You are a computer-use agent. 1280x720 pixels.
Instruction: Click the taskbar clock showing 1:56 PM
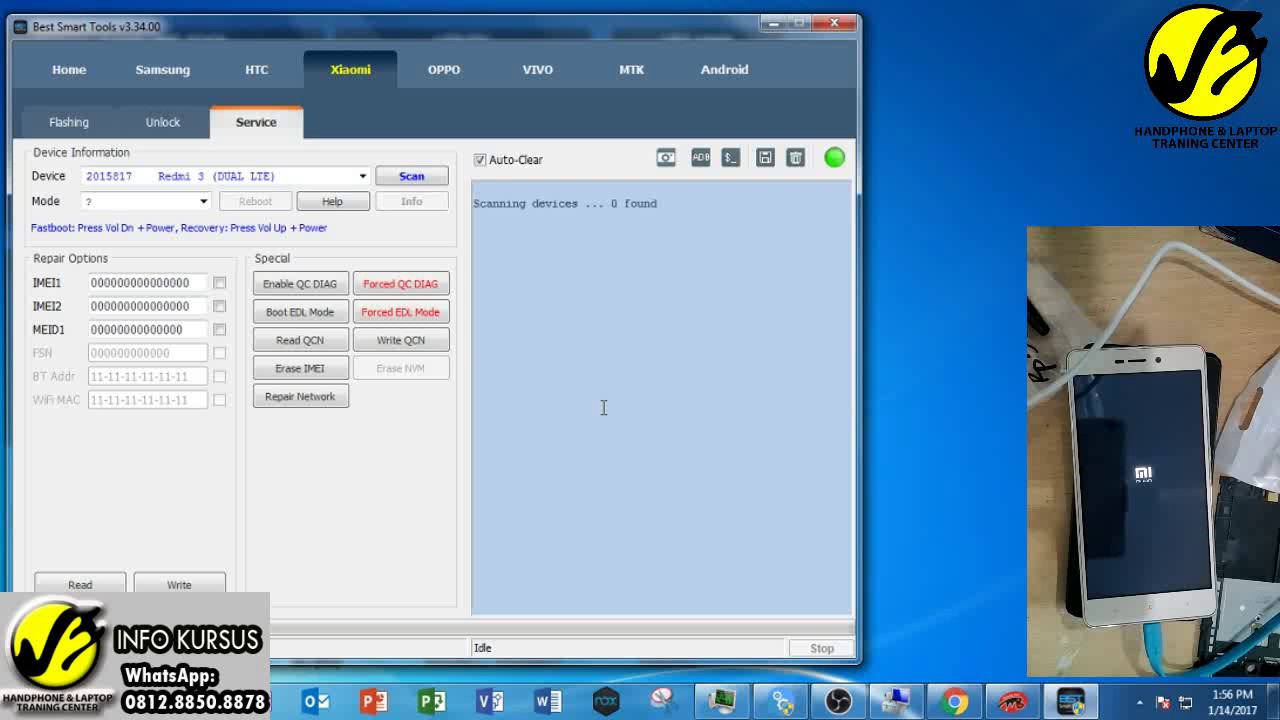click(x=1232, y=702)
